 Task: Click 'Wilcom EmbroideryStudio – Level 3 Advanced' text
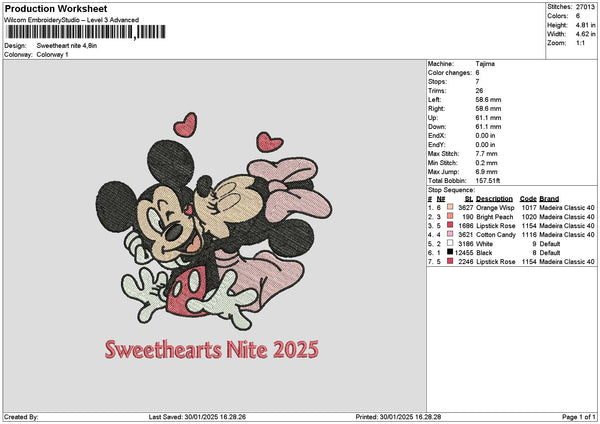[72, 20]
